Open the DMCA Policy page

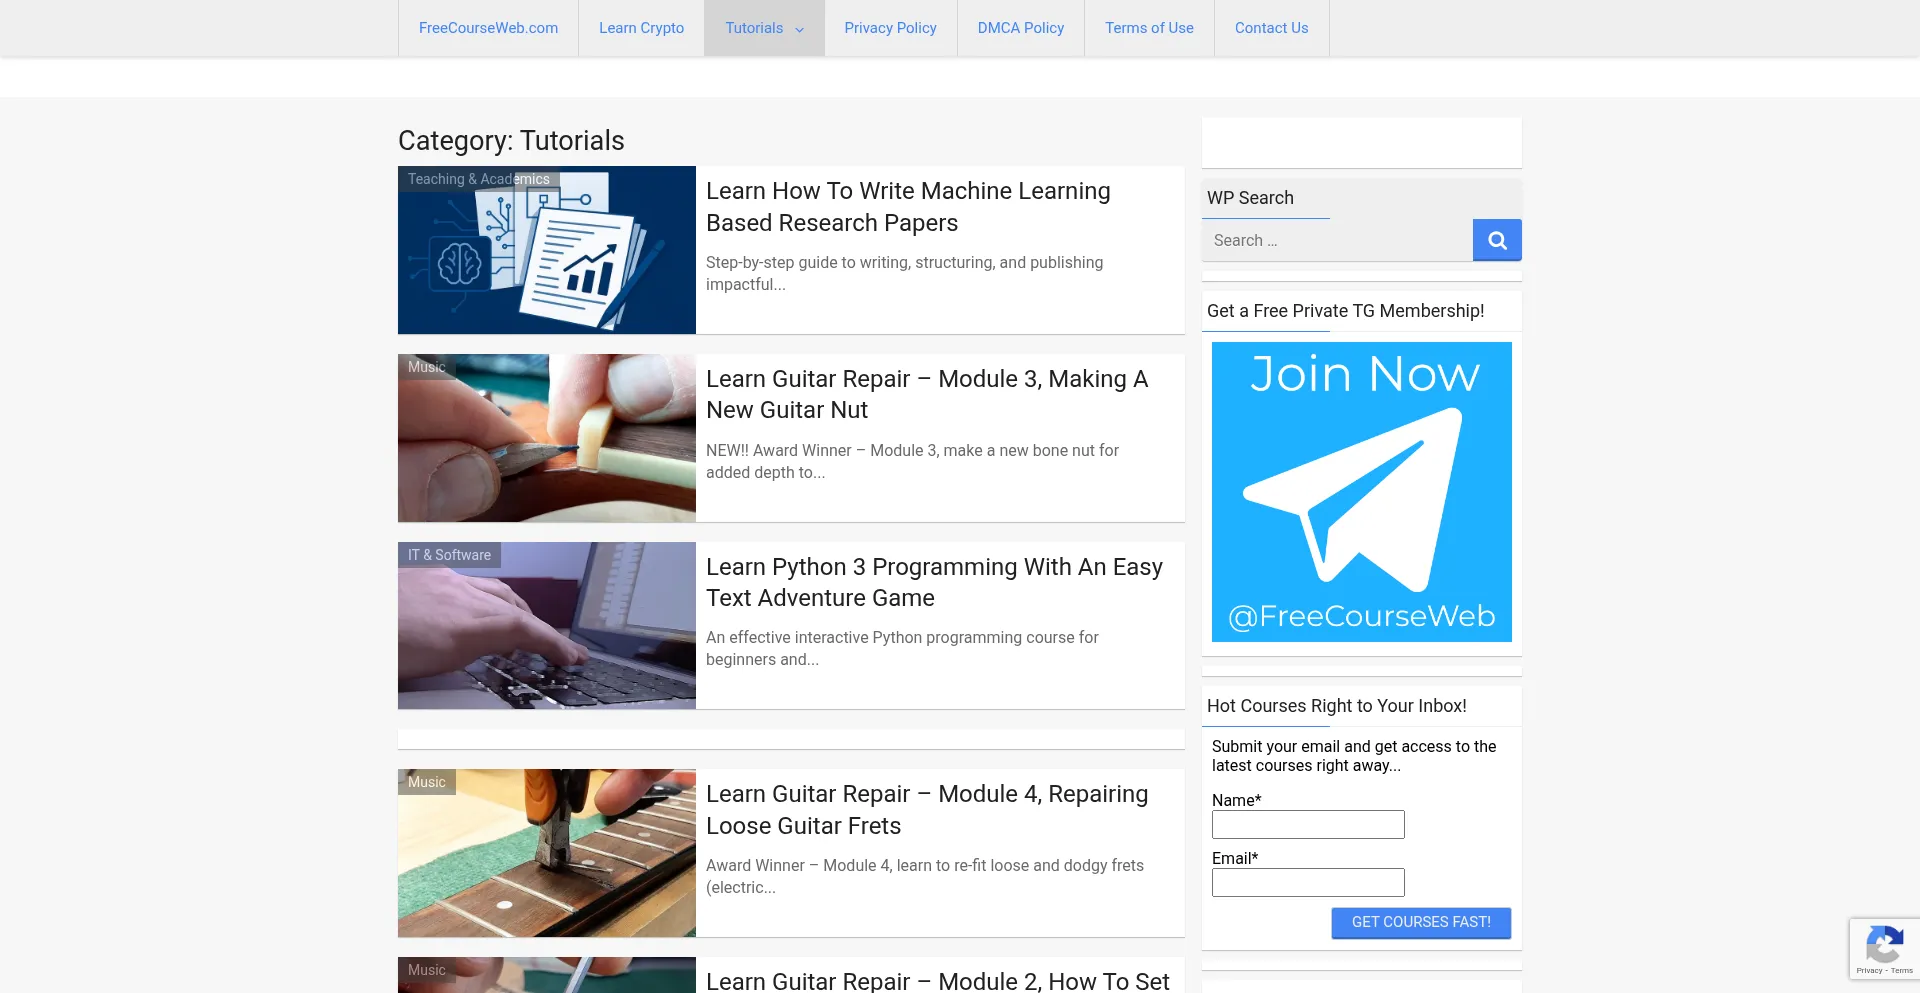pos(1020,28)
